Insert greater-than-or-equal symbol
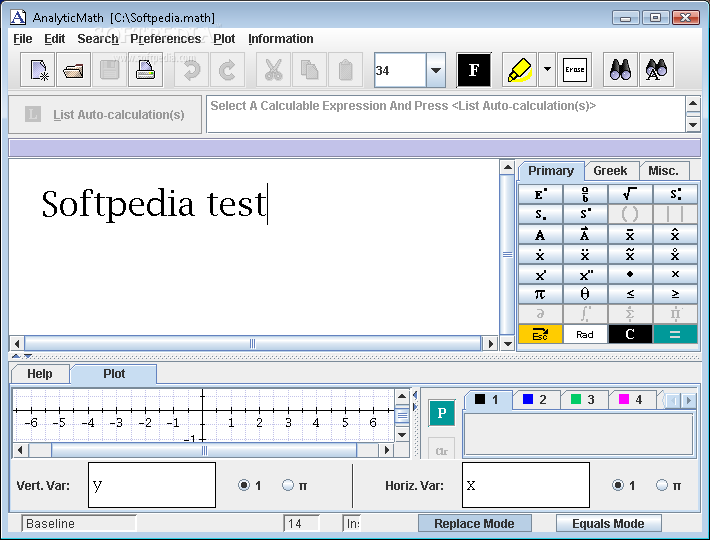 pos(675,294)
